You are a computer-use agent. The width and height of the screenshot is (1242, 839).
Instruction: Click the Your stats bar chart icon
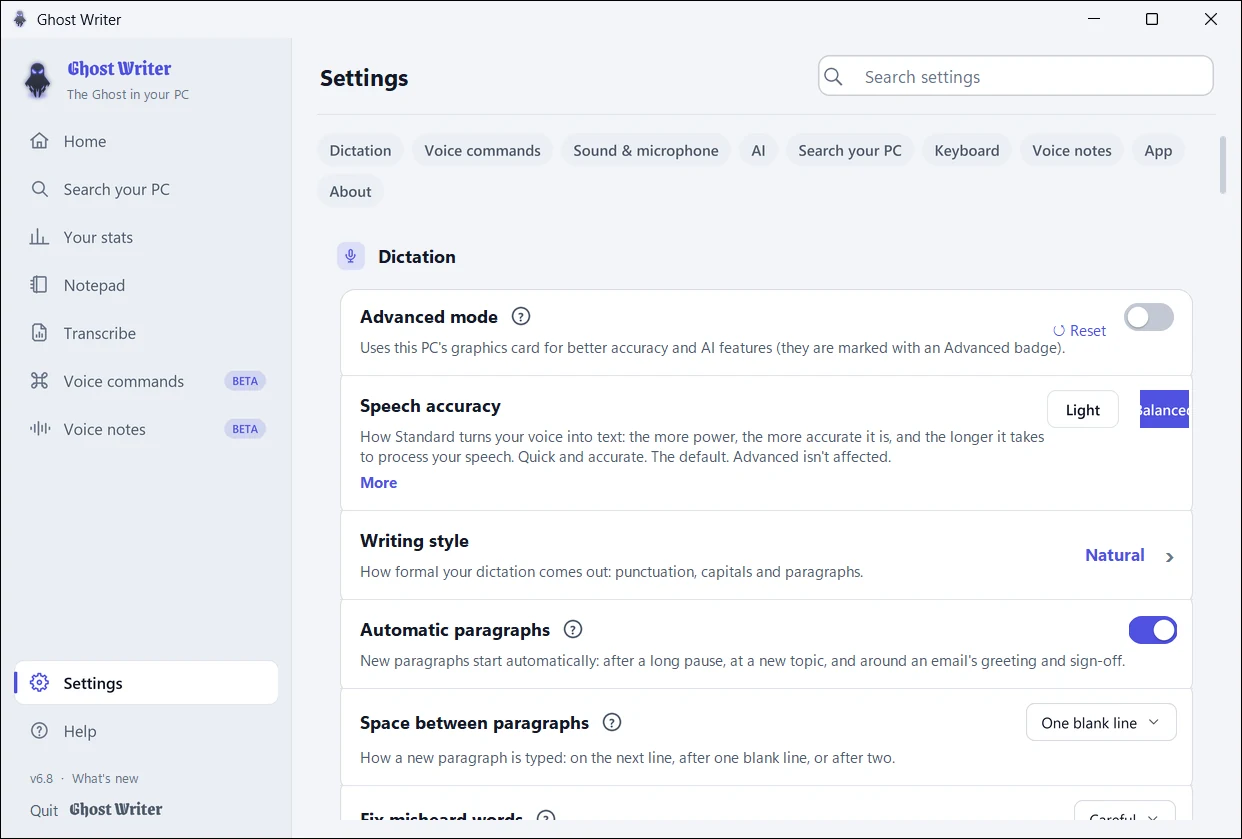(39, 237)
